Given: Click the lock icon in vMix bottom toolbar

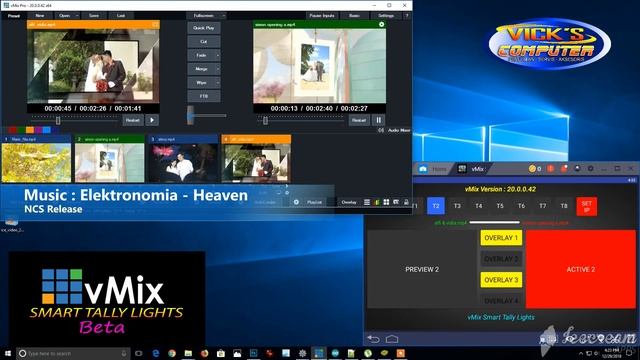Looking at the screenshot, I should (406, 202).
